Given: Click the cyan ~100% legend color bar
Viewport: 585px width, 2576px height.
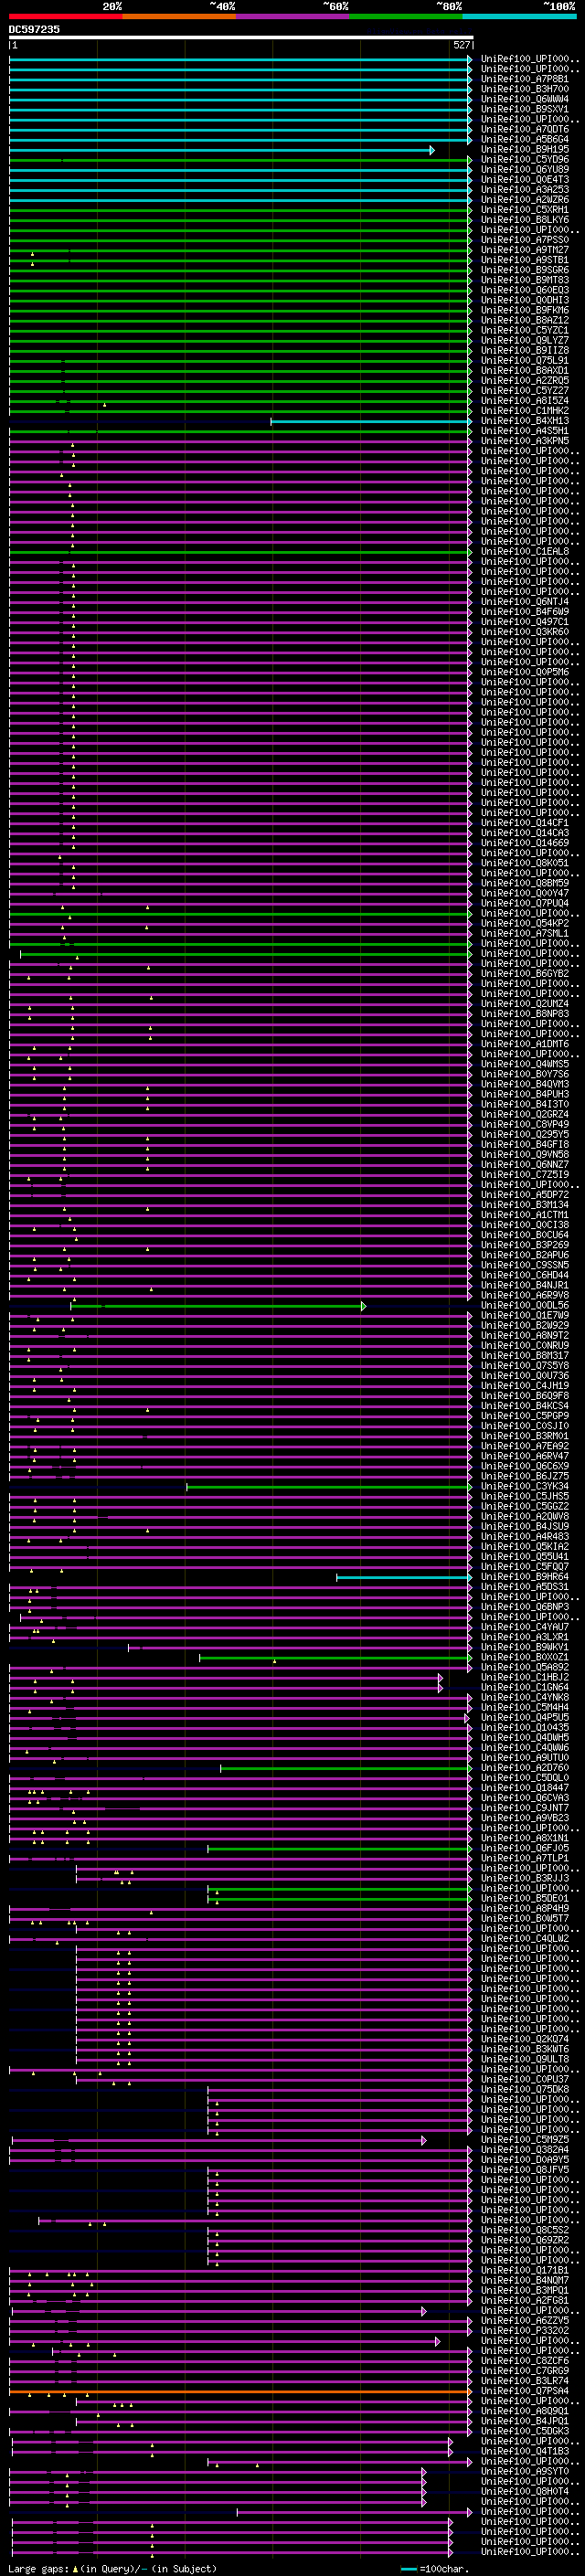Looking at the screenshot, I should coord(519,16).
